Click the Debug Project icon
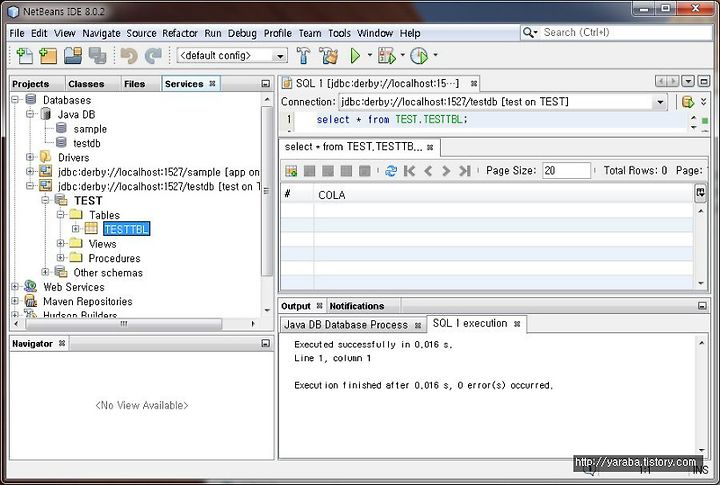The height and width of the screenshot is (485, 720). pos(386,56)
